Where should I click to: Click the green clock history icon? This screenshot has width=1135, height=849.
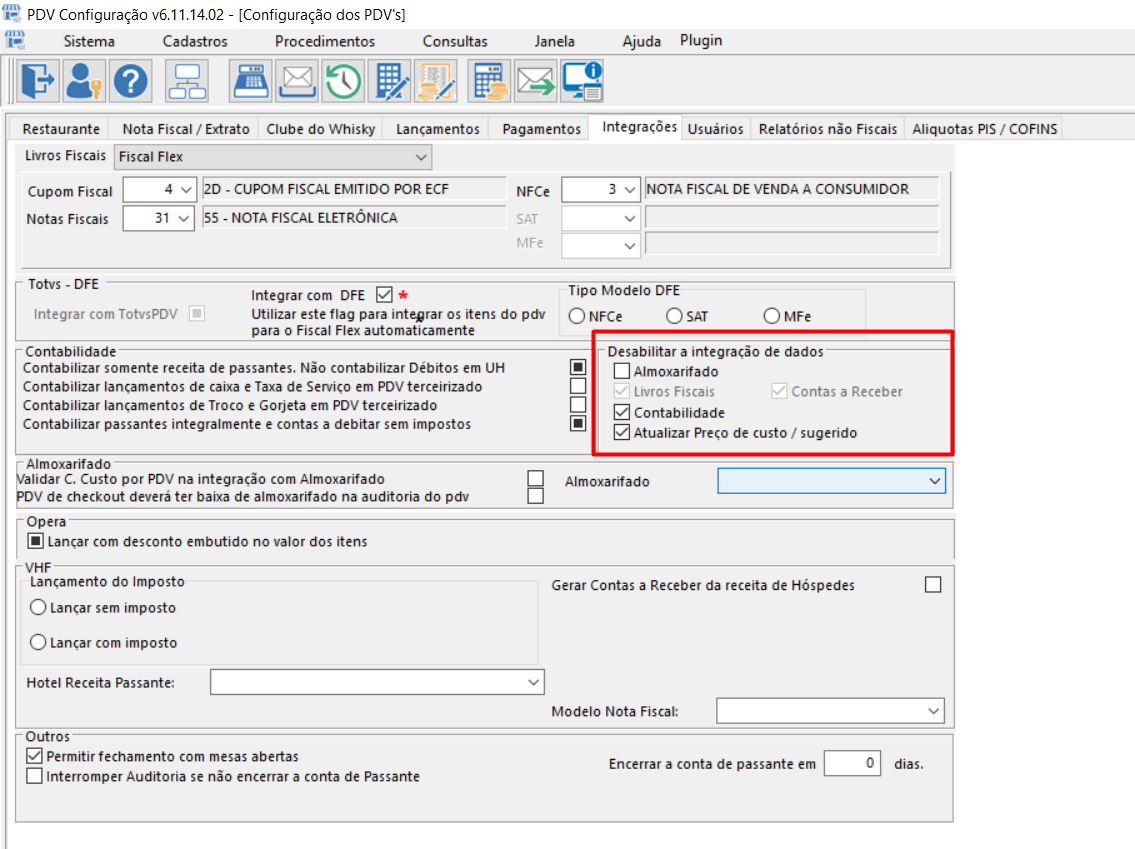pos(343,80)
